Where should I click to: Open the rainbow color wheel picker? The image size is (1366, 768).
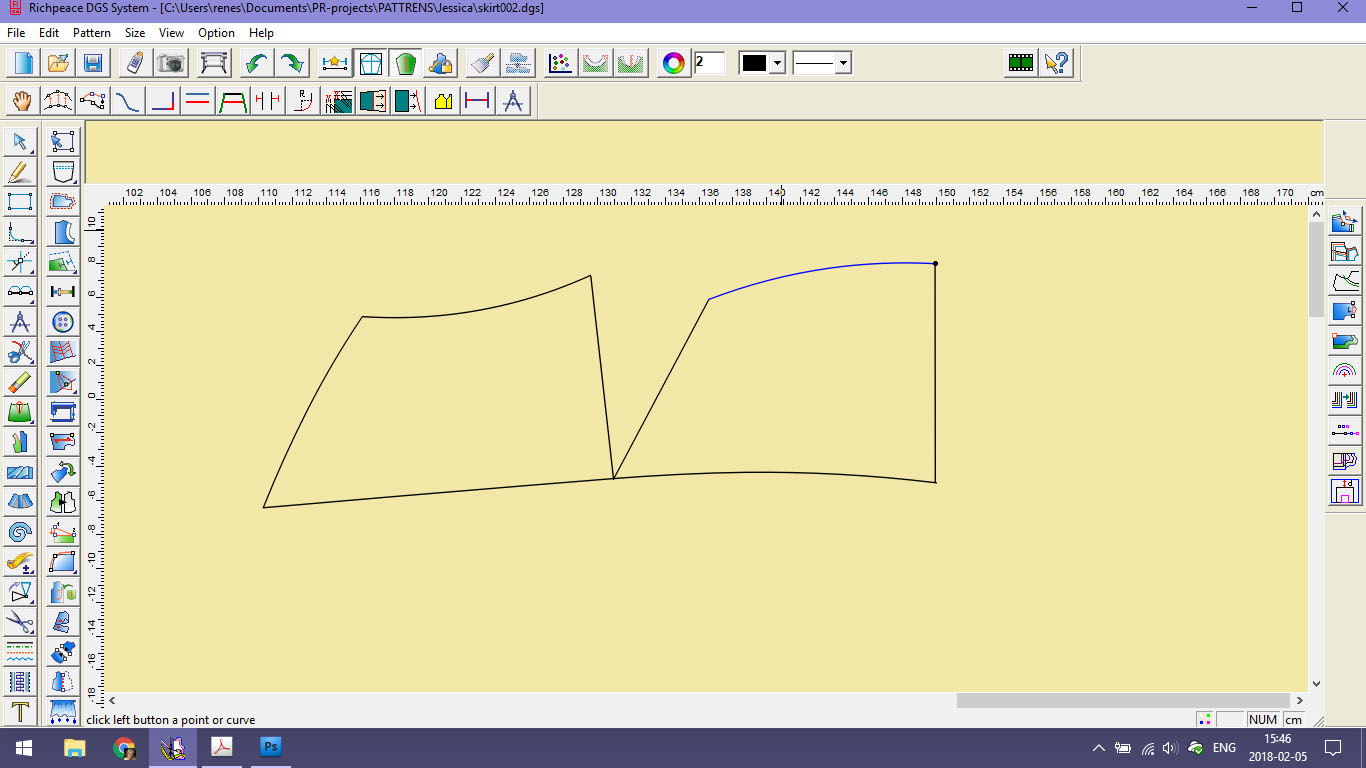pos(674,63)
